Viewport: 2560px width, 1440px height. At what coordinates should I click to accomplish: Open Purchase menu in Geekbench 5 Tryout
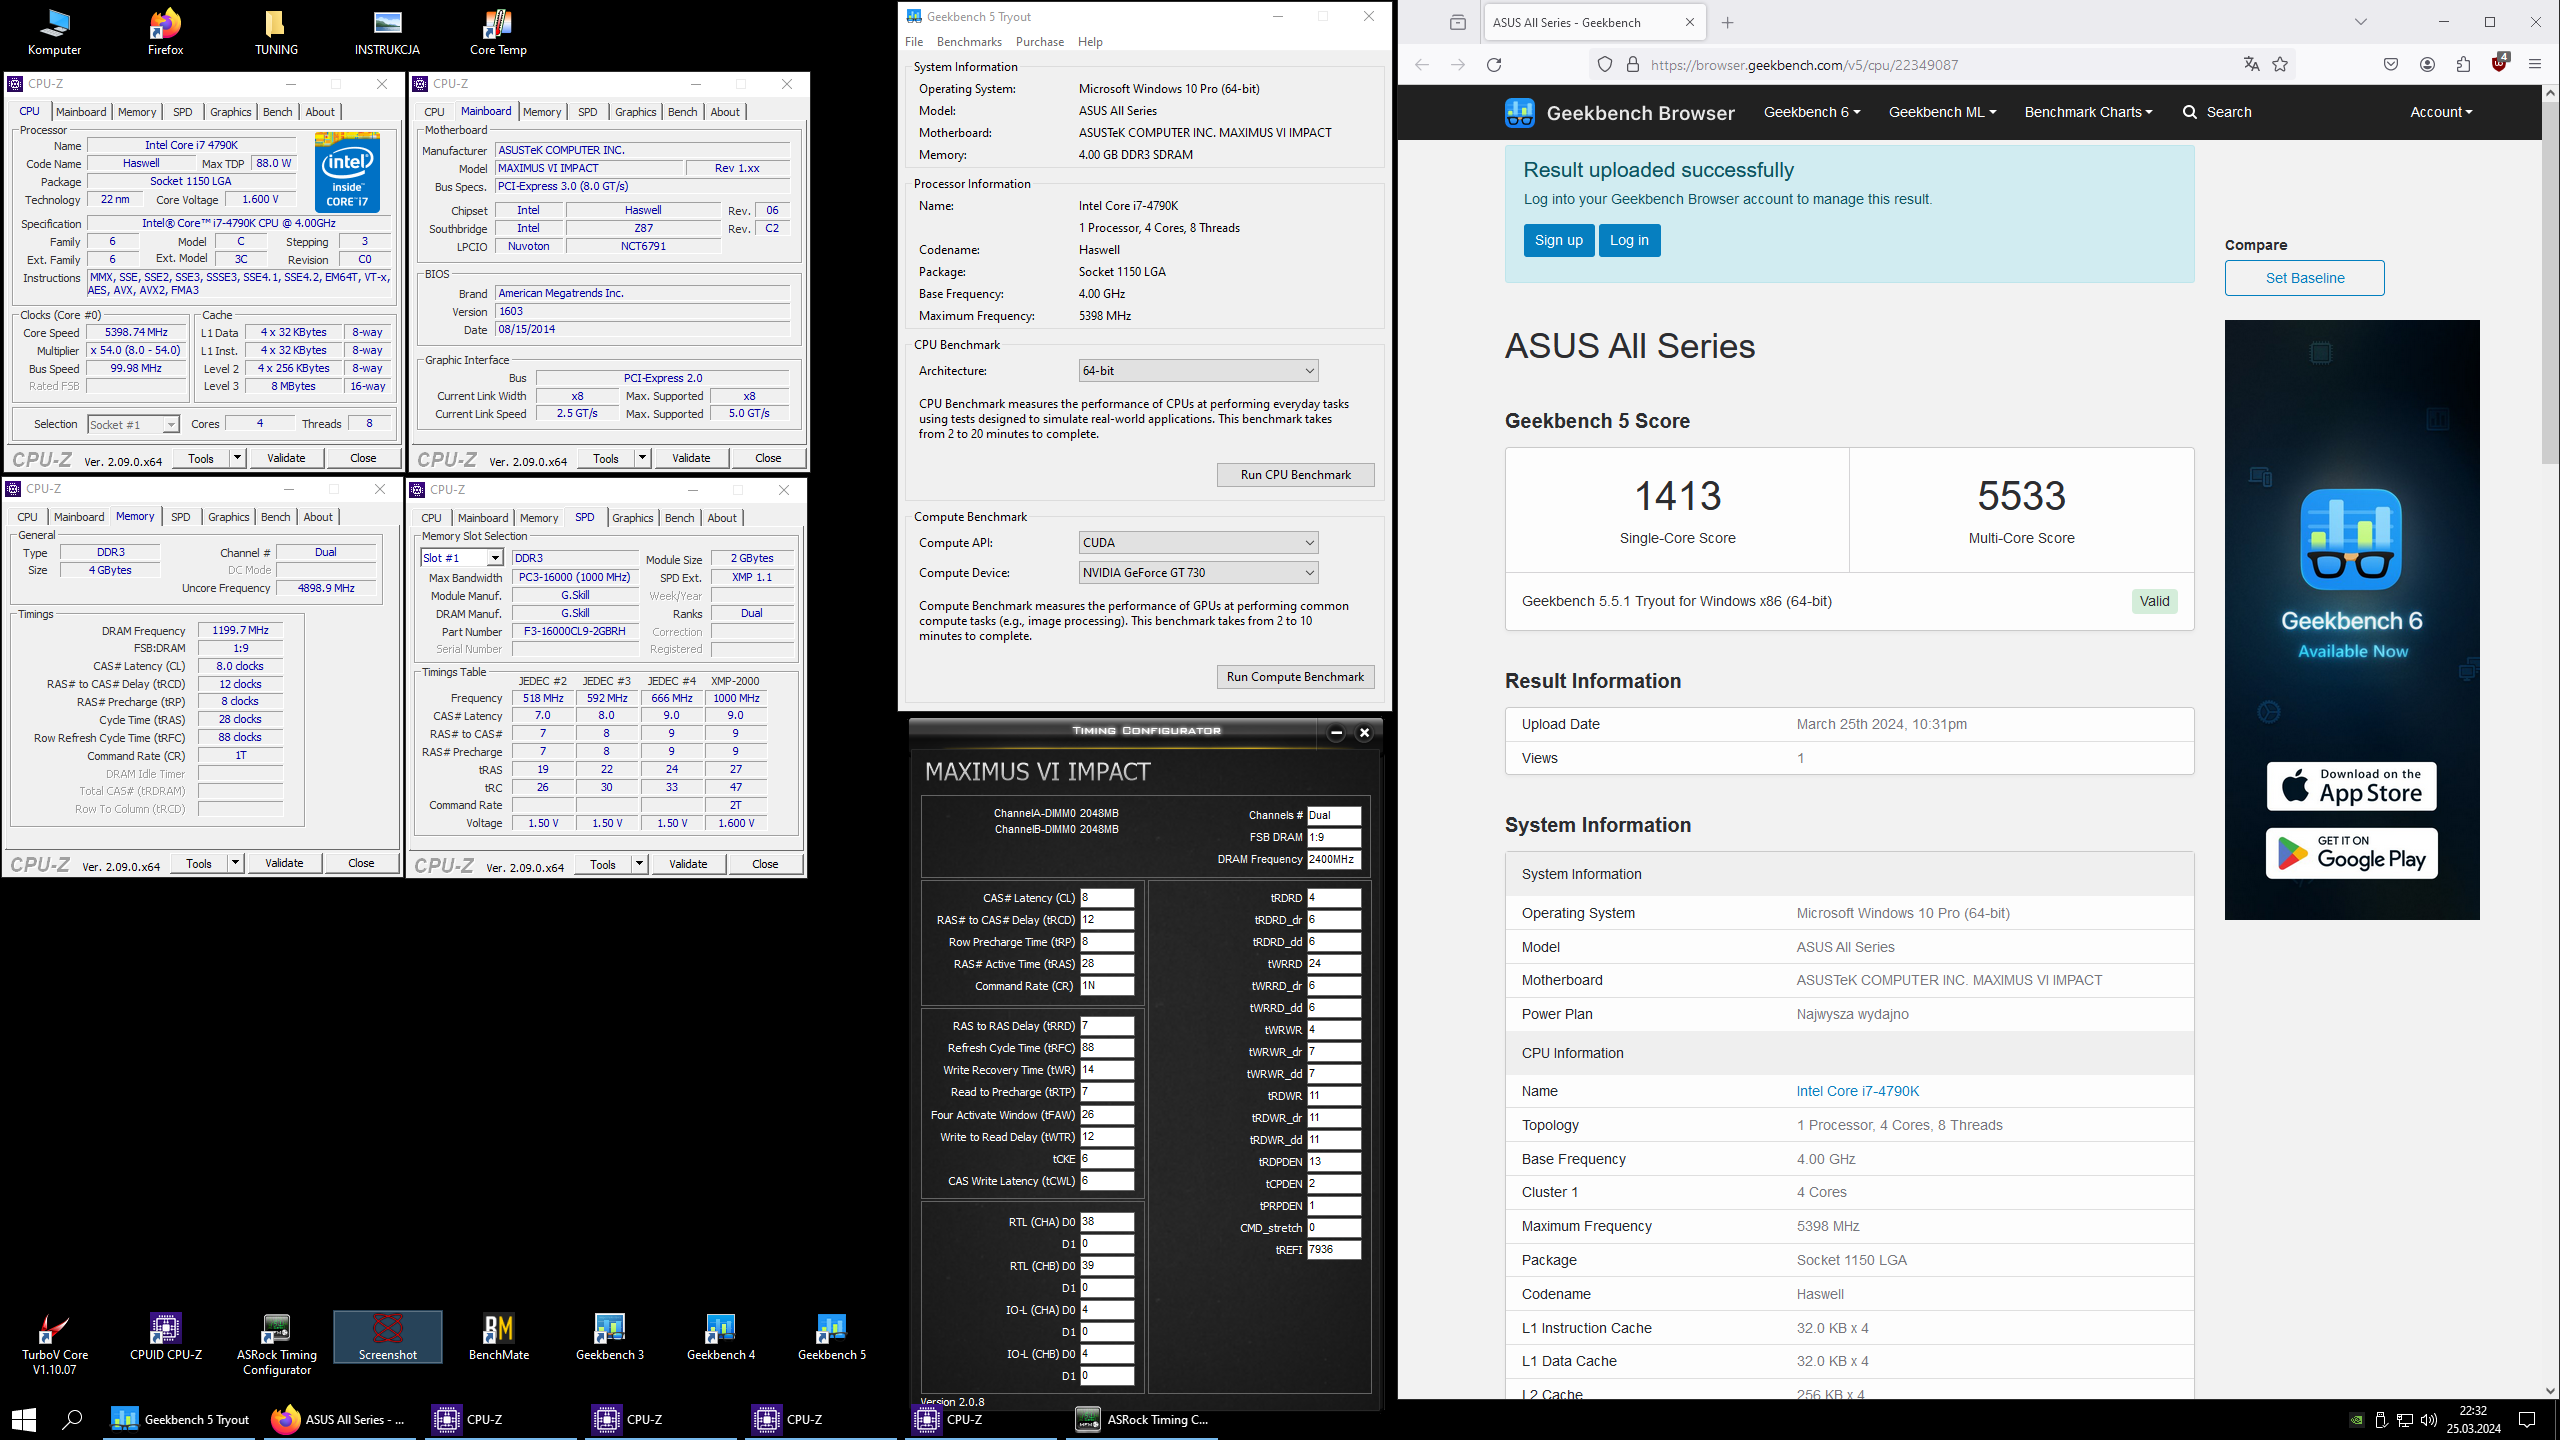(1040, 42)
